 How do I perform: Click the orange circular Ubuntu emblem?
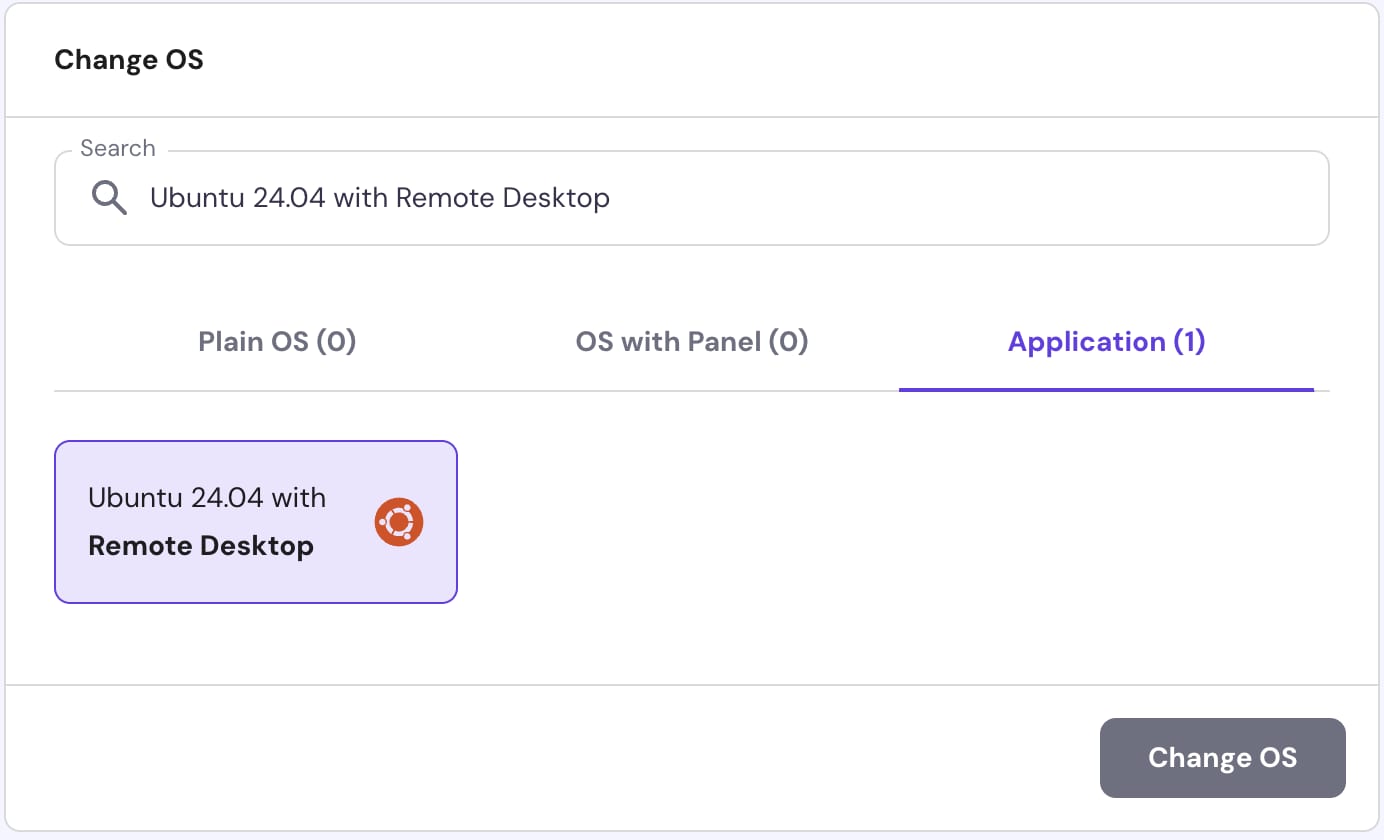tap(398, 521)
